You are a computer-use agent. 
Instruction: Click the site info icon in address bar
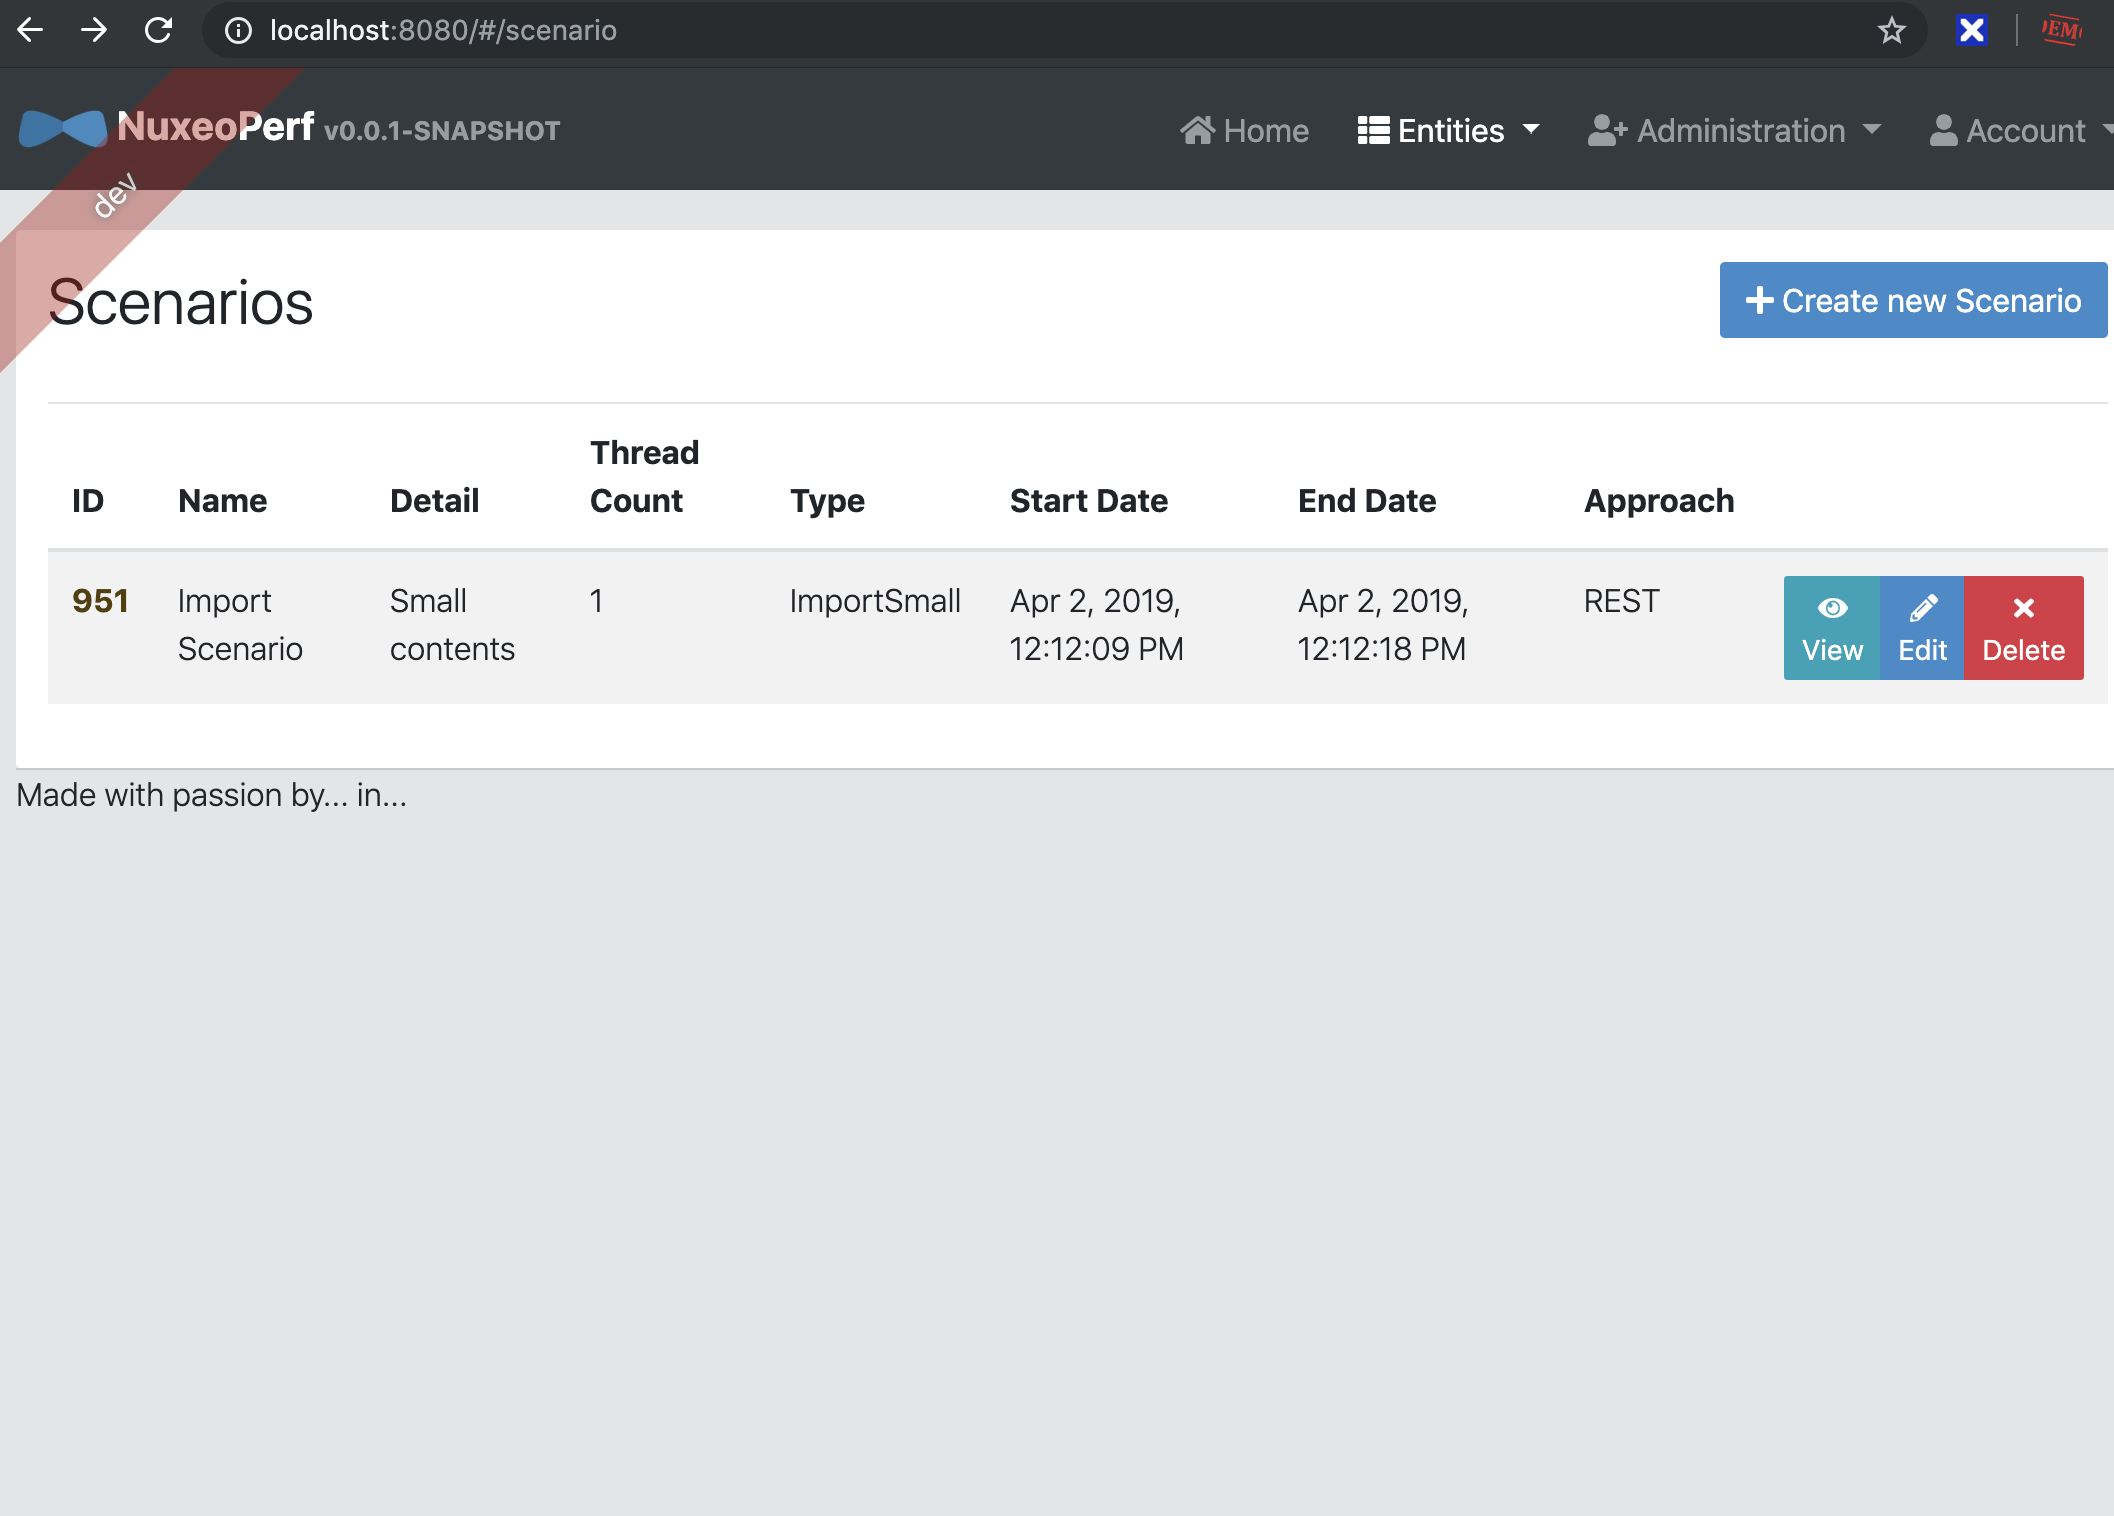238,30
